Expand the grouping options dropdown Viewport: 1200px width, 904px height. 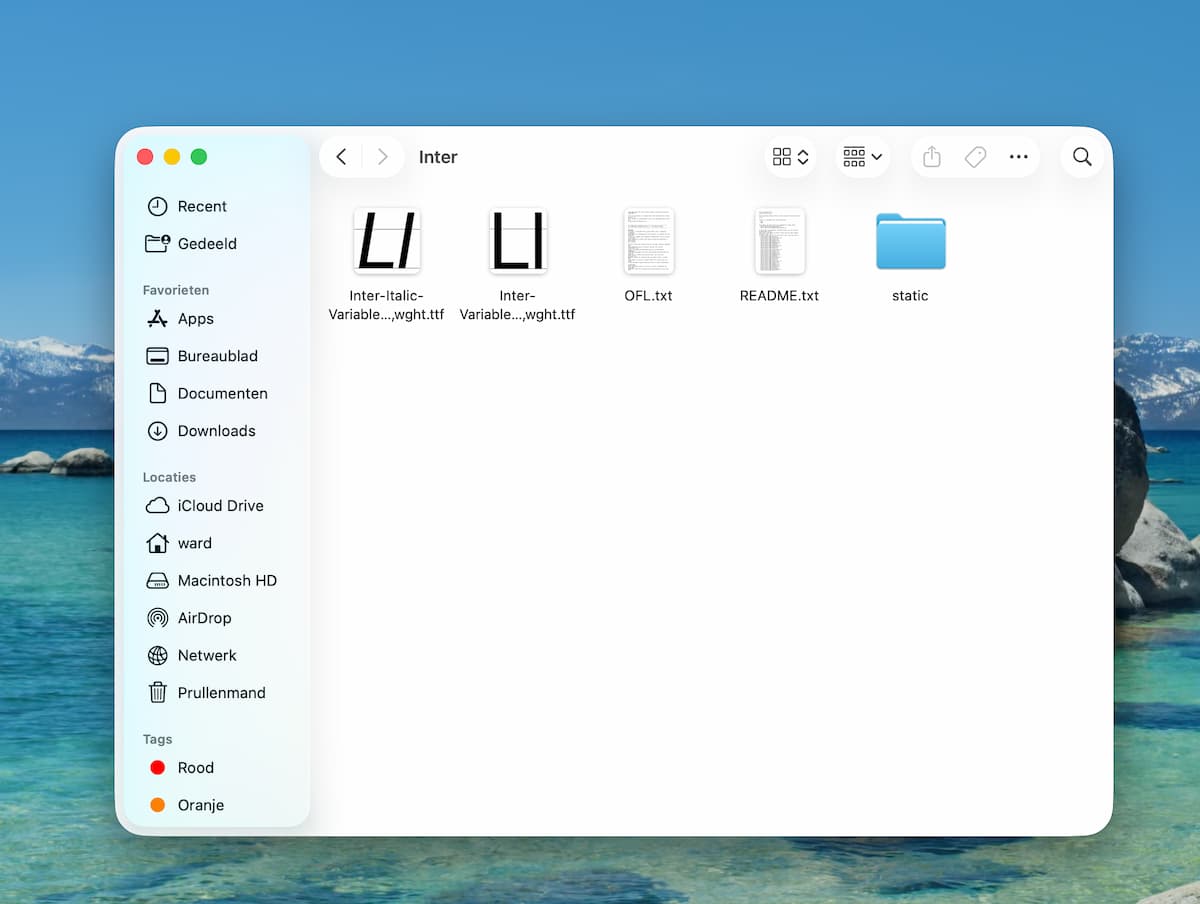(x=862, y=157)
